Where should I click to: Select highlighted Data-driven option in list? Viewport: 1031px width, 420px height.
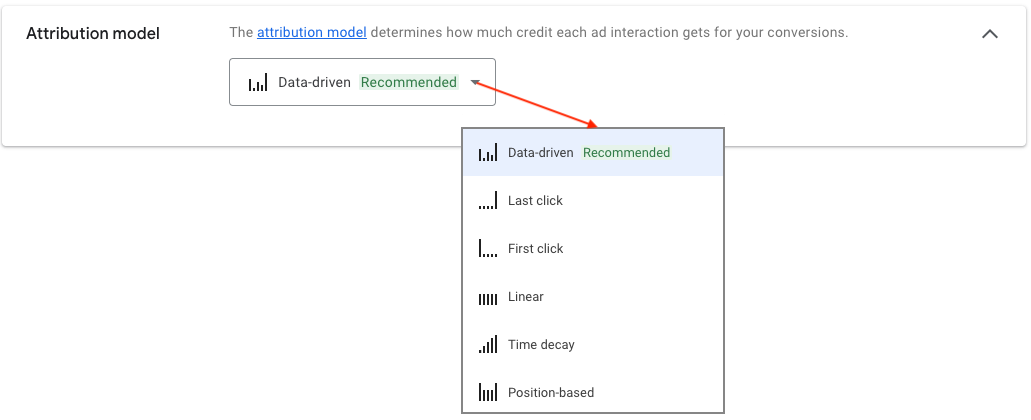592,152
